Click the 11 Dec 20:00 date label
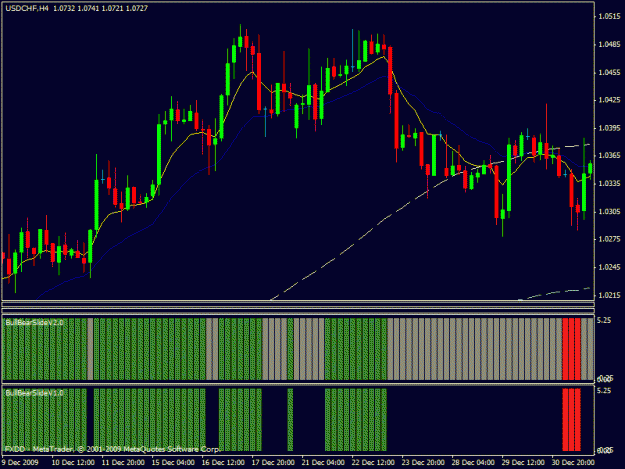The width and height of the screenshot is (625, 469). click(x=123, y=462)
